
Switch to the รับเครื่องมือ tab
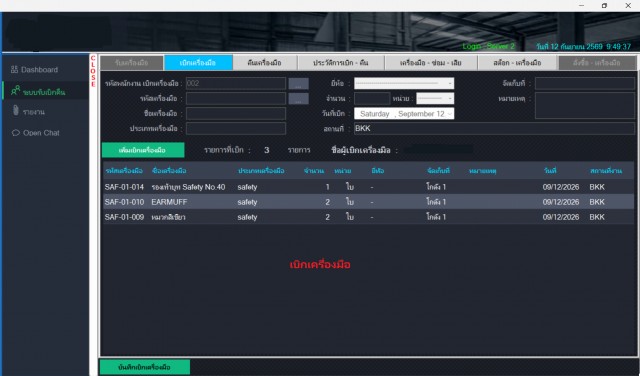(x=132, y=63)
